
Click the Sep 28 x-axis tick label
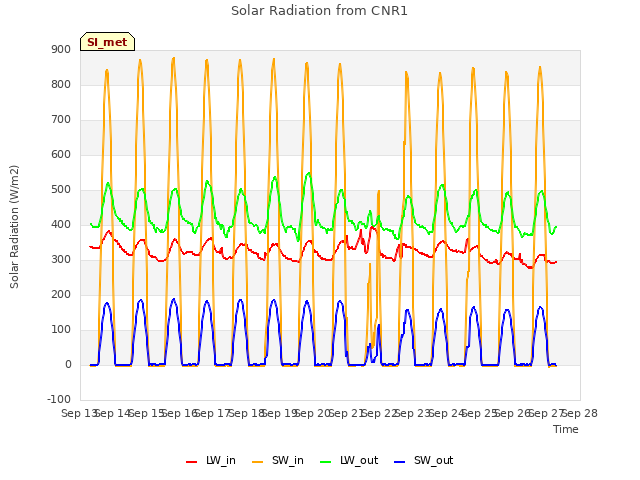(x=580, y=413)
